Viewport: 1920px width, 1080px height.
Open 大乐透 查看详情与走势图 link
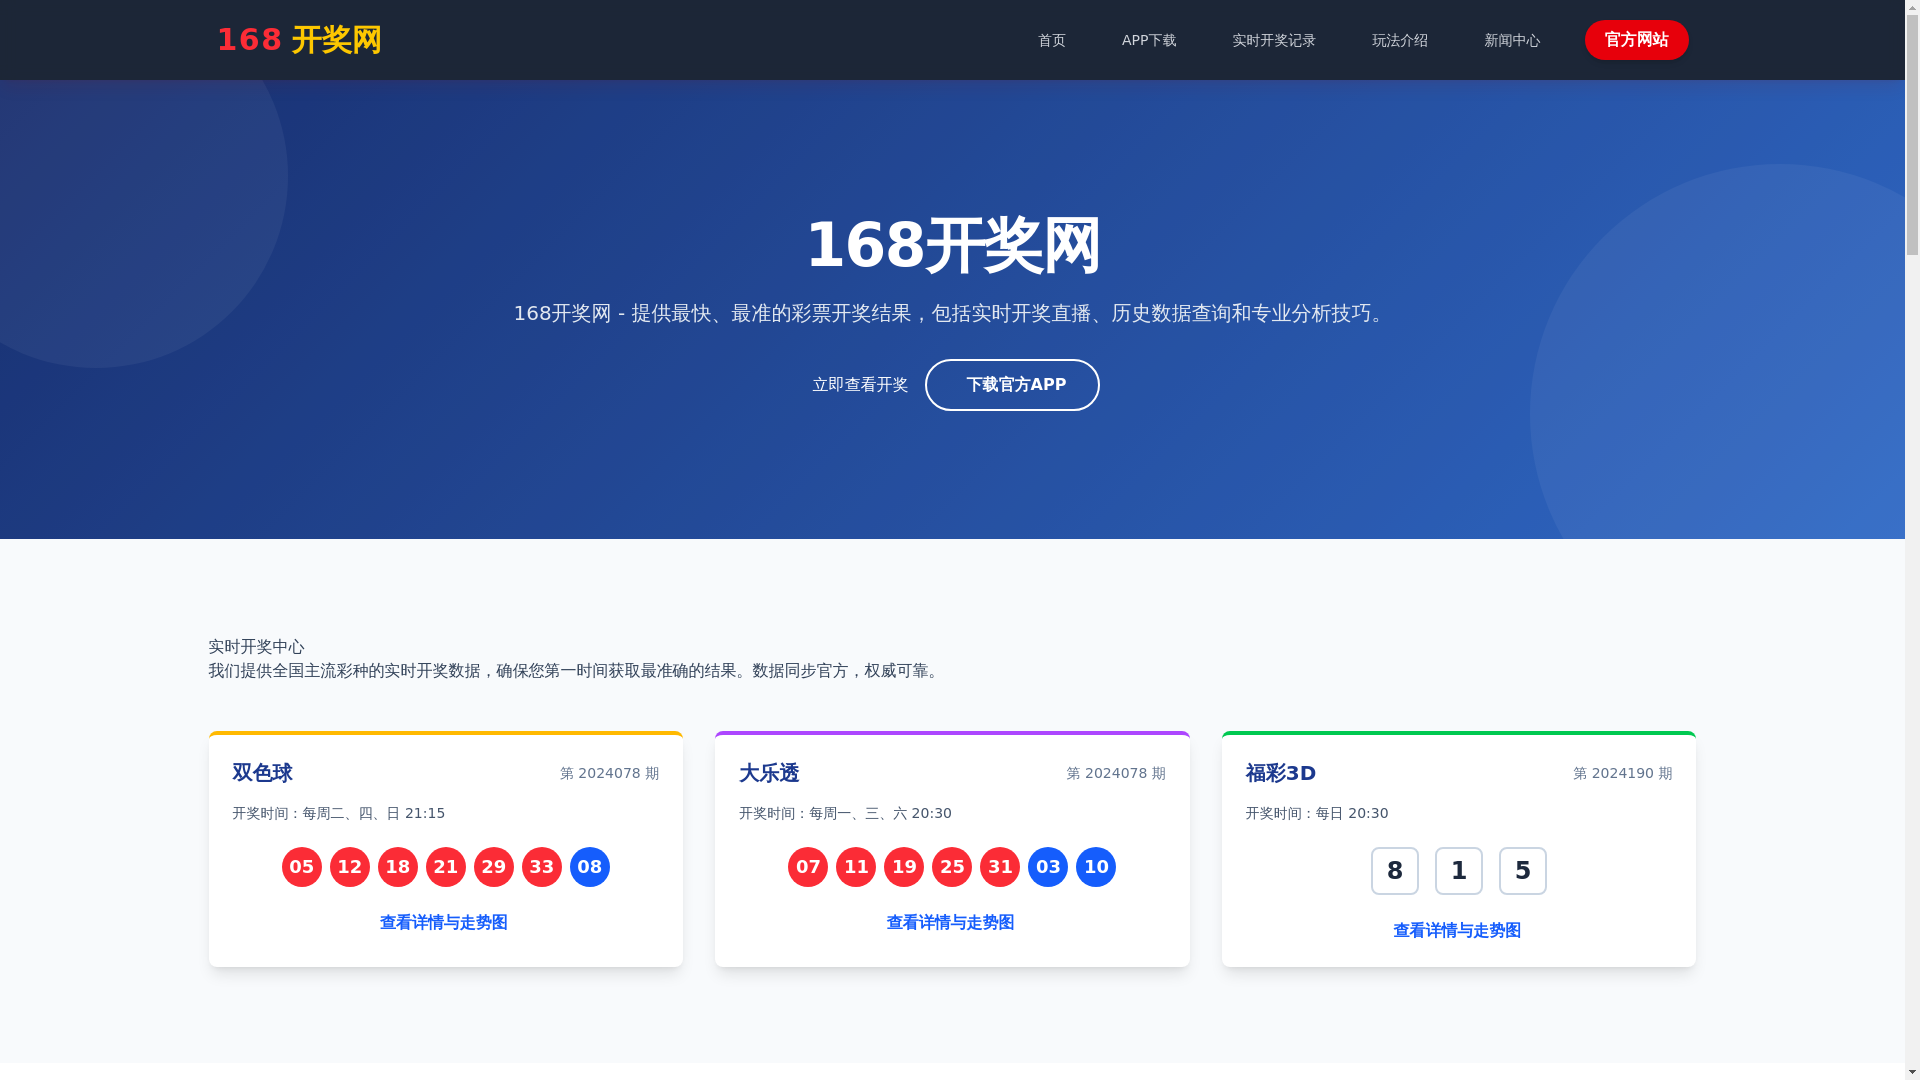coord(950,922)
